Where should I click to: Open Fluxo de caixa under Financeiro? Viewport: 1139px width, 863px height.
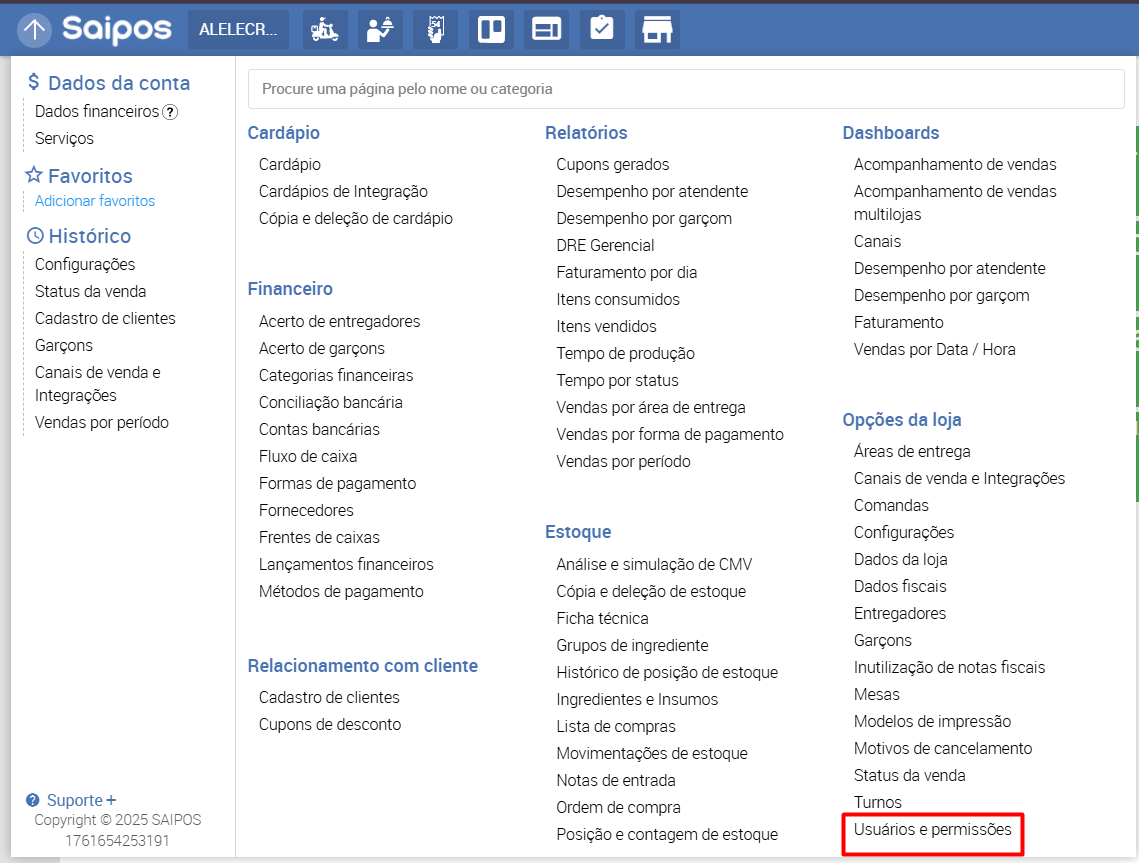[x=308, y=456]
